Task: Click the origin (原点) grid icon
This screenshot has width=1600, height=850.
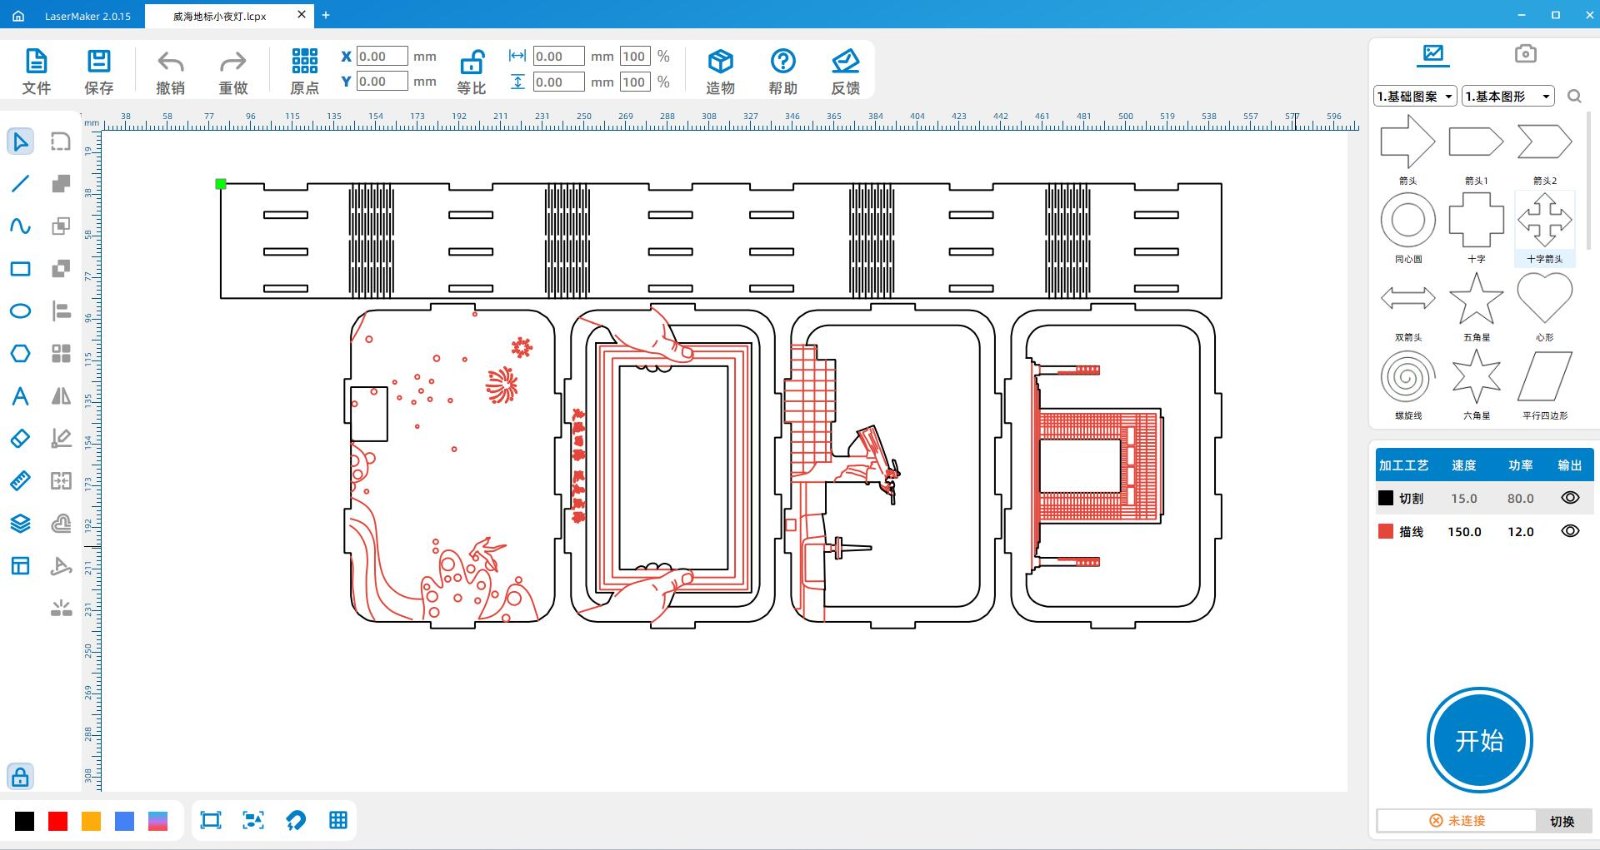Action: point(304,62)
